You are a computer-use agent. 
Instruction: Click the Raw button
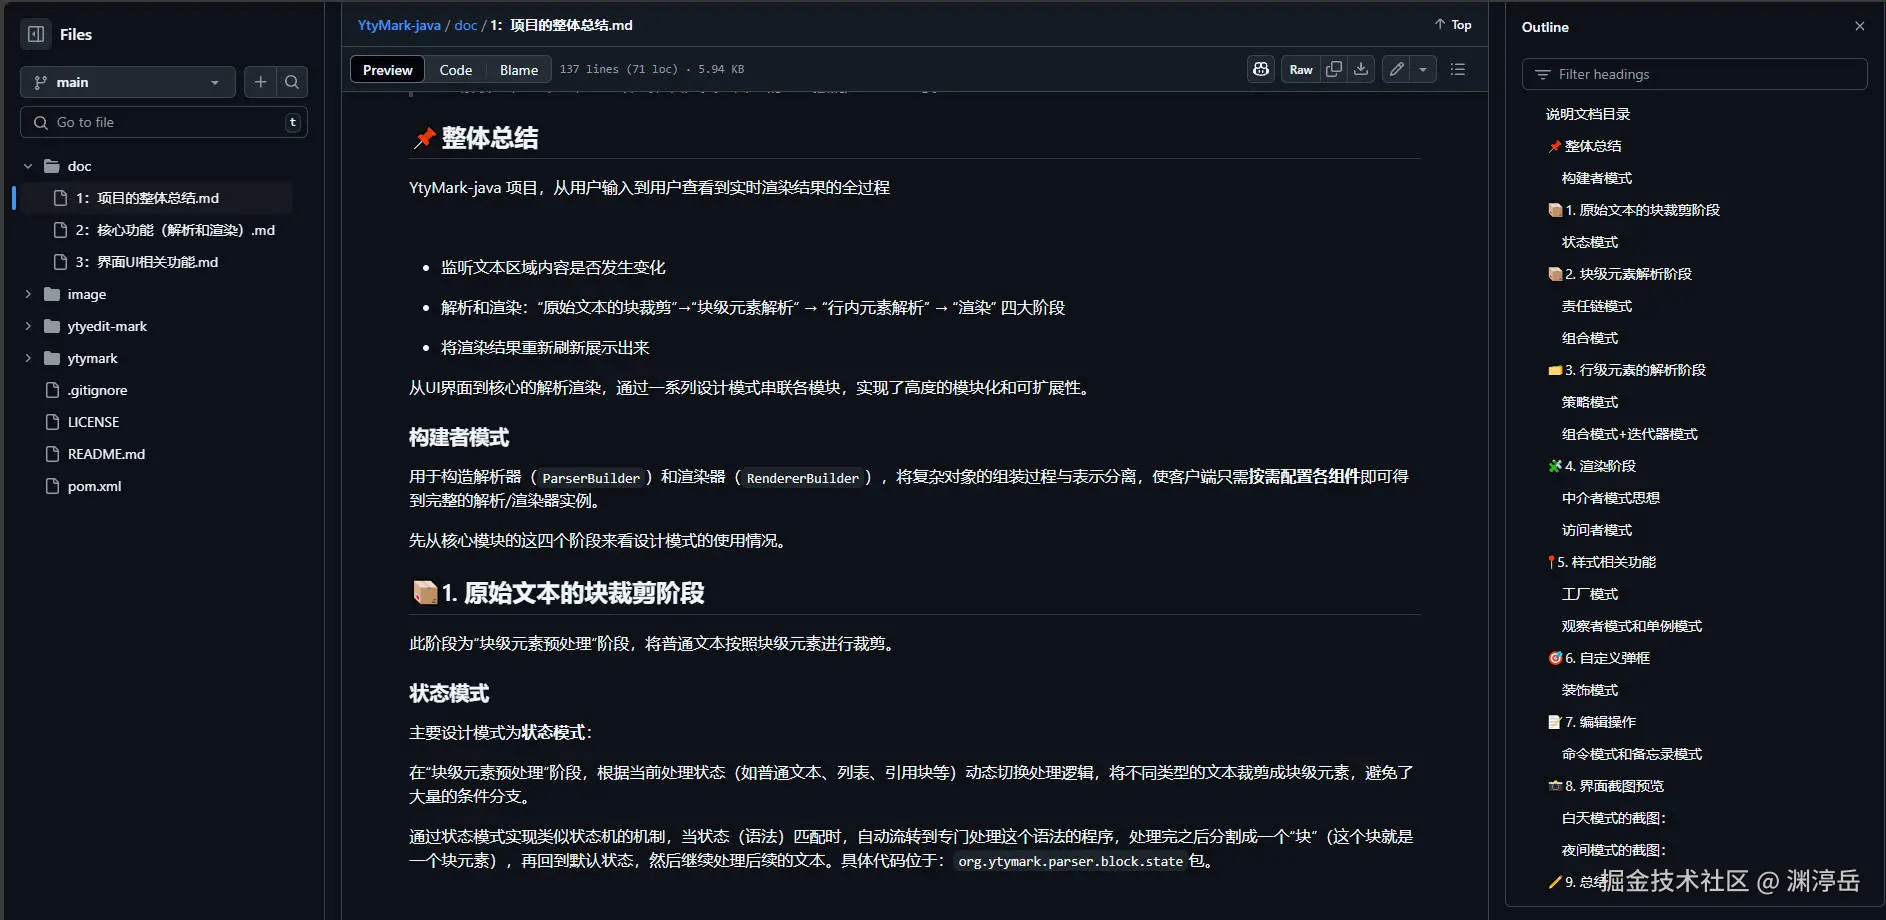pos(1301,69)
